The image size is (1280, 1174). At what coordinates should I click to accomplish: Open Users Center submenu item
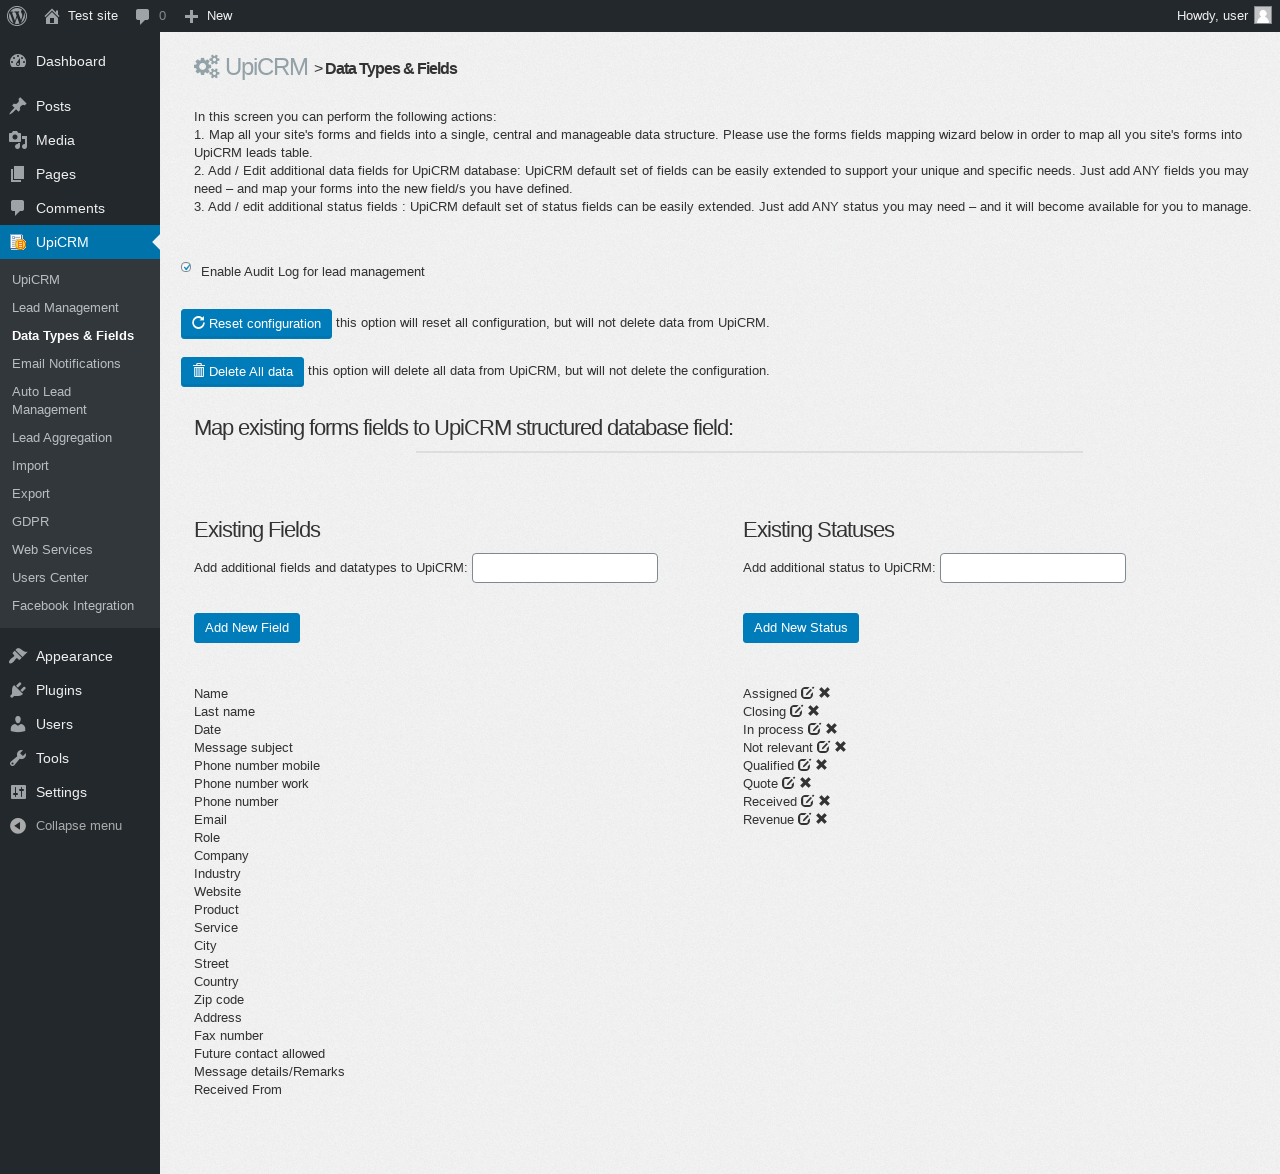(x=80, y=578)
